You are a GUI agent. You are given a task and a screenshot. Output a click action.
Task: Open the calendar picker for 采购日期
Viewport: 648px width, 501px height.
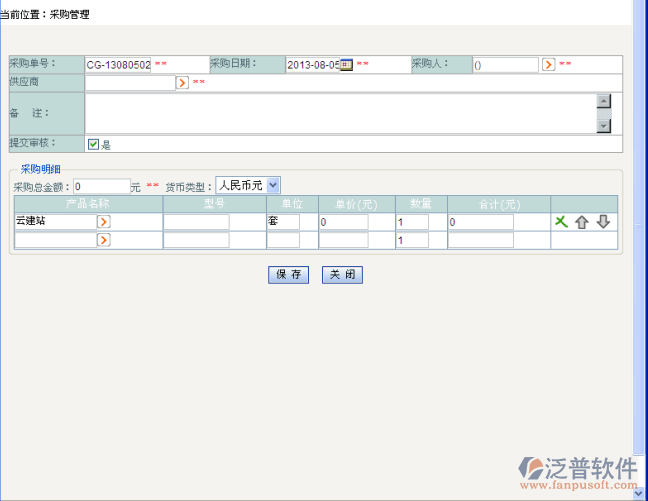tap(346, 65)
